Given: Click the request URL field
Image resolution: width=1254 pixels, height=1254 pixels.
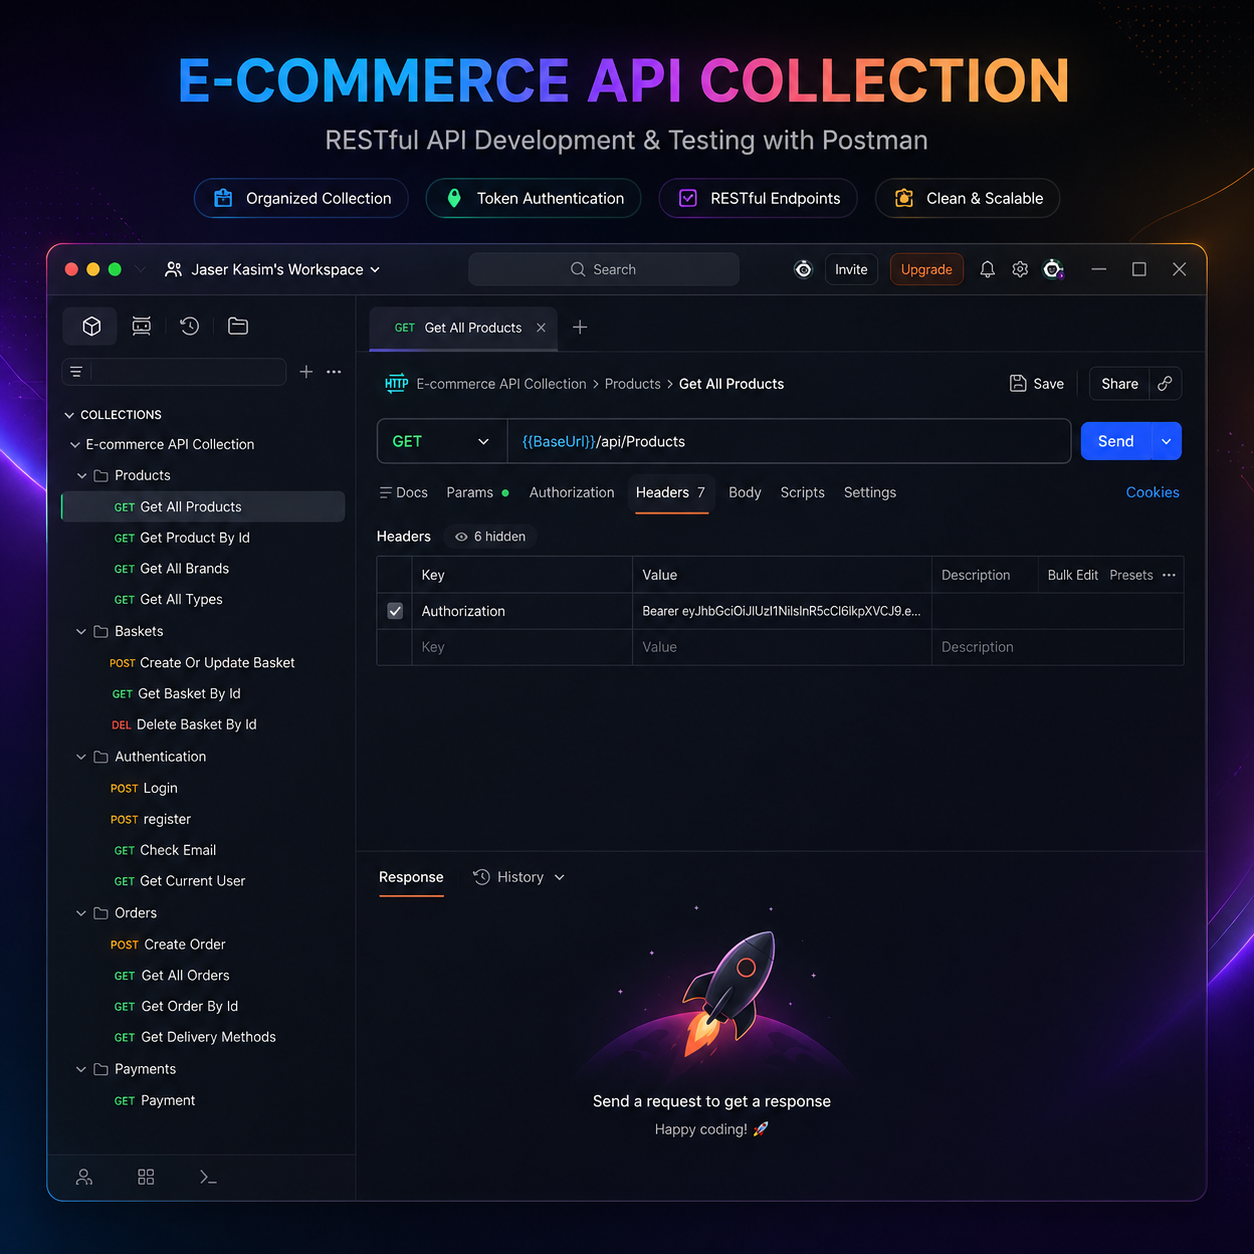Looking at the screenshot, I should 789,441.
